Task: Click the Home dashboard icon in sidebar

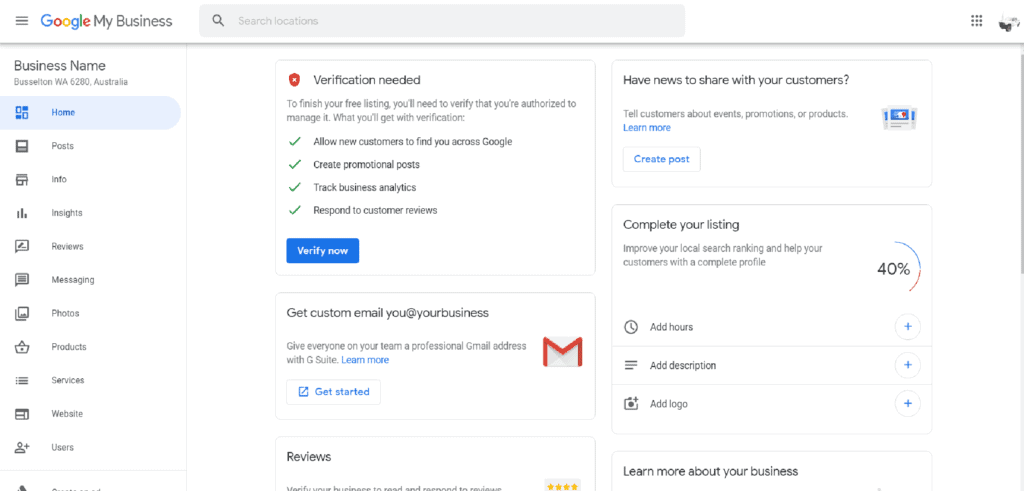Action: [22, 112]
